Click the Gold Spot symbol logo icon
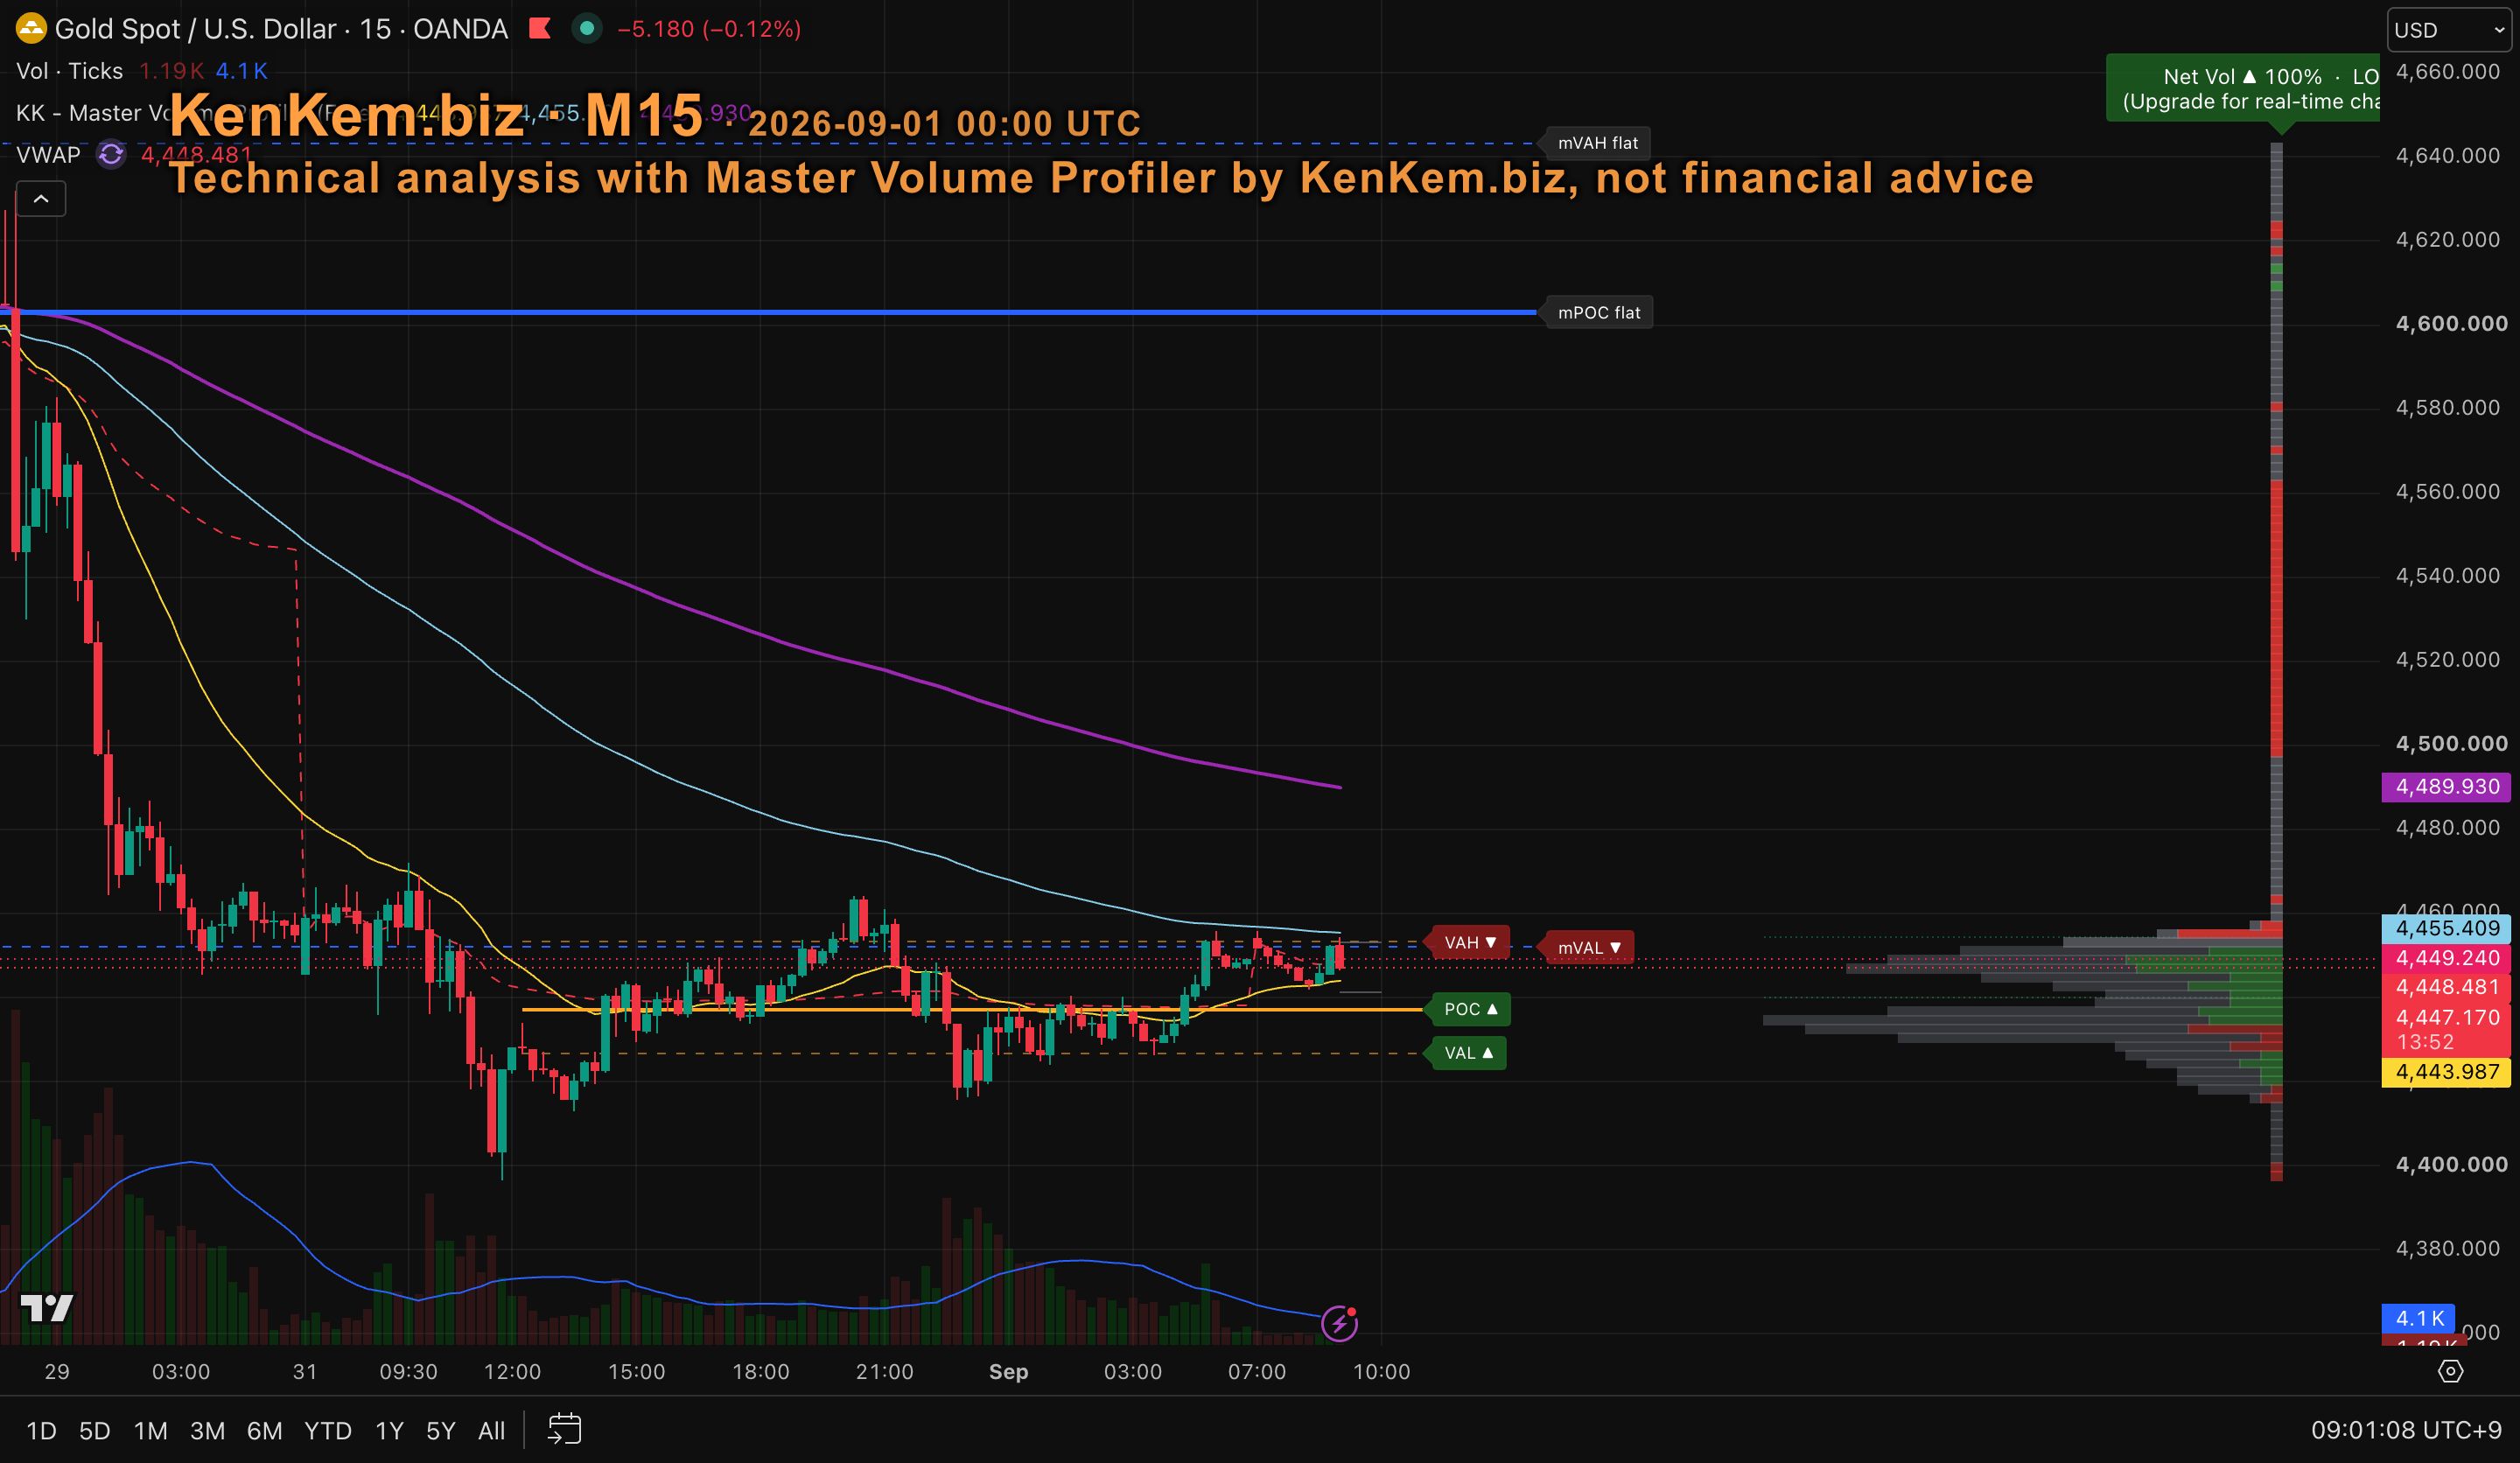The image size is (2520, 1463). point(31,29)
